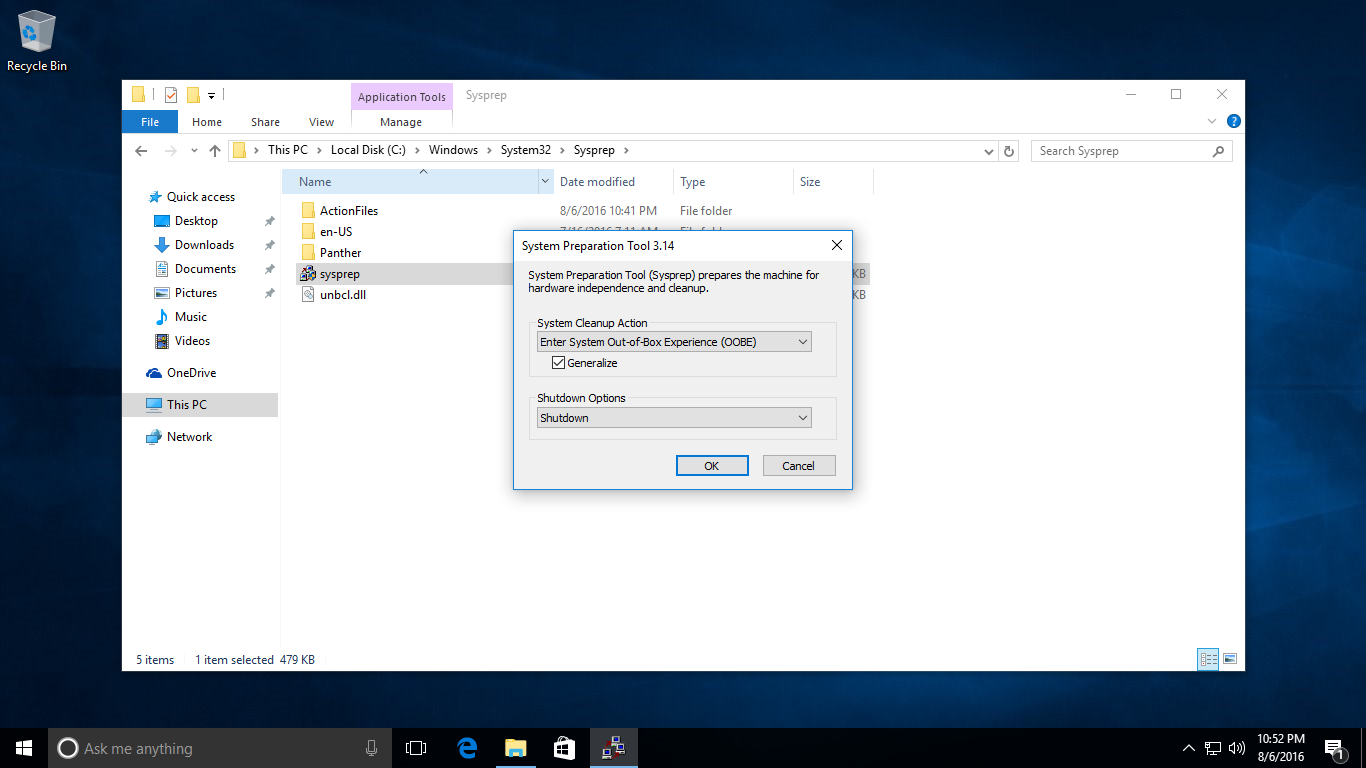The width and height of the screenshot is (1366, 768).
Task: Click the Search Sysprep input field
Action: (x=1120, y=151)
